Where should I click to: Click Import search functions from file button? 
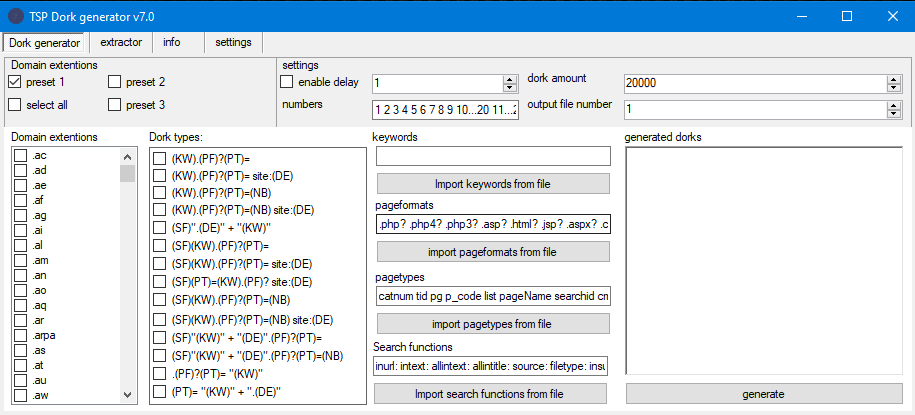click(490, 394)
